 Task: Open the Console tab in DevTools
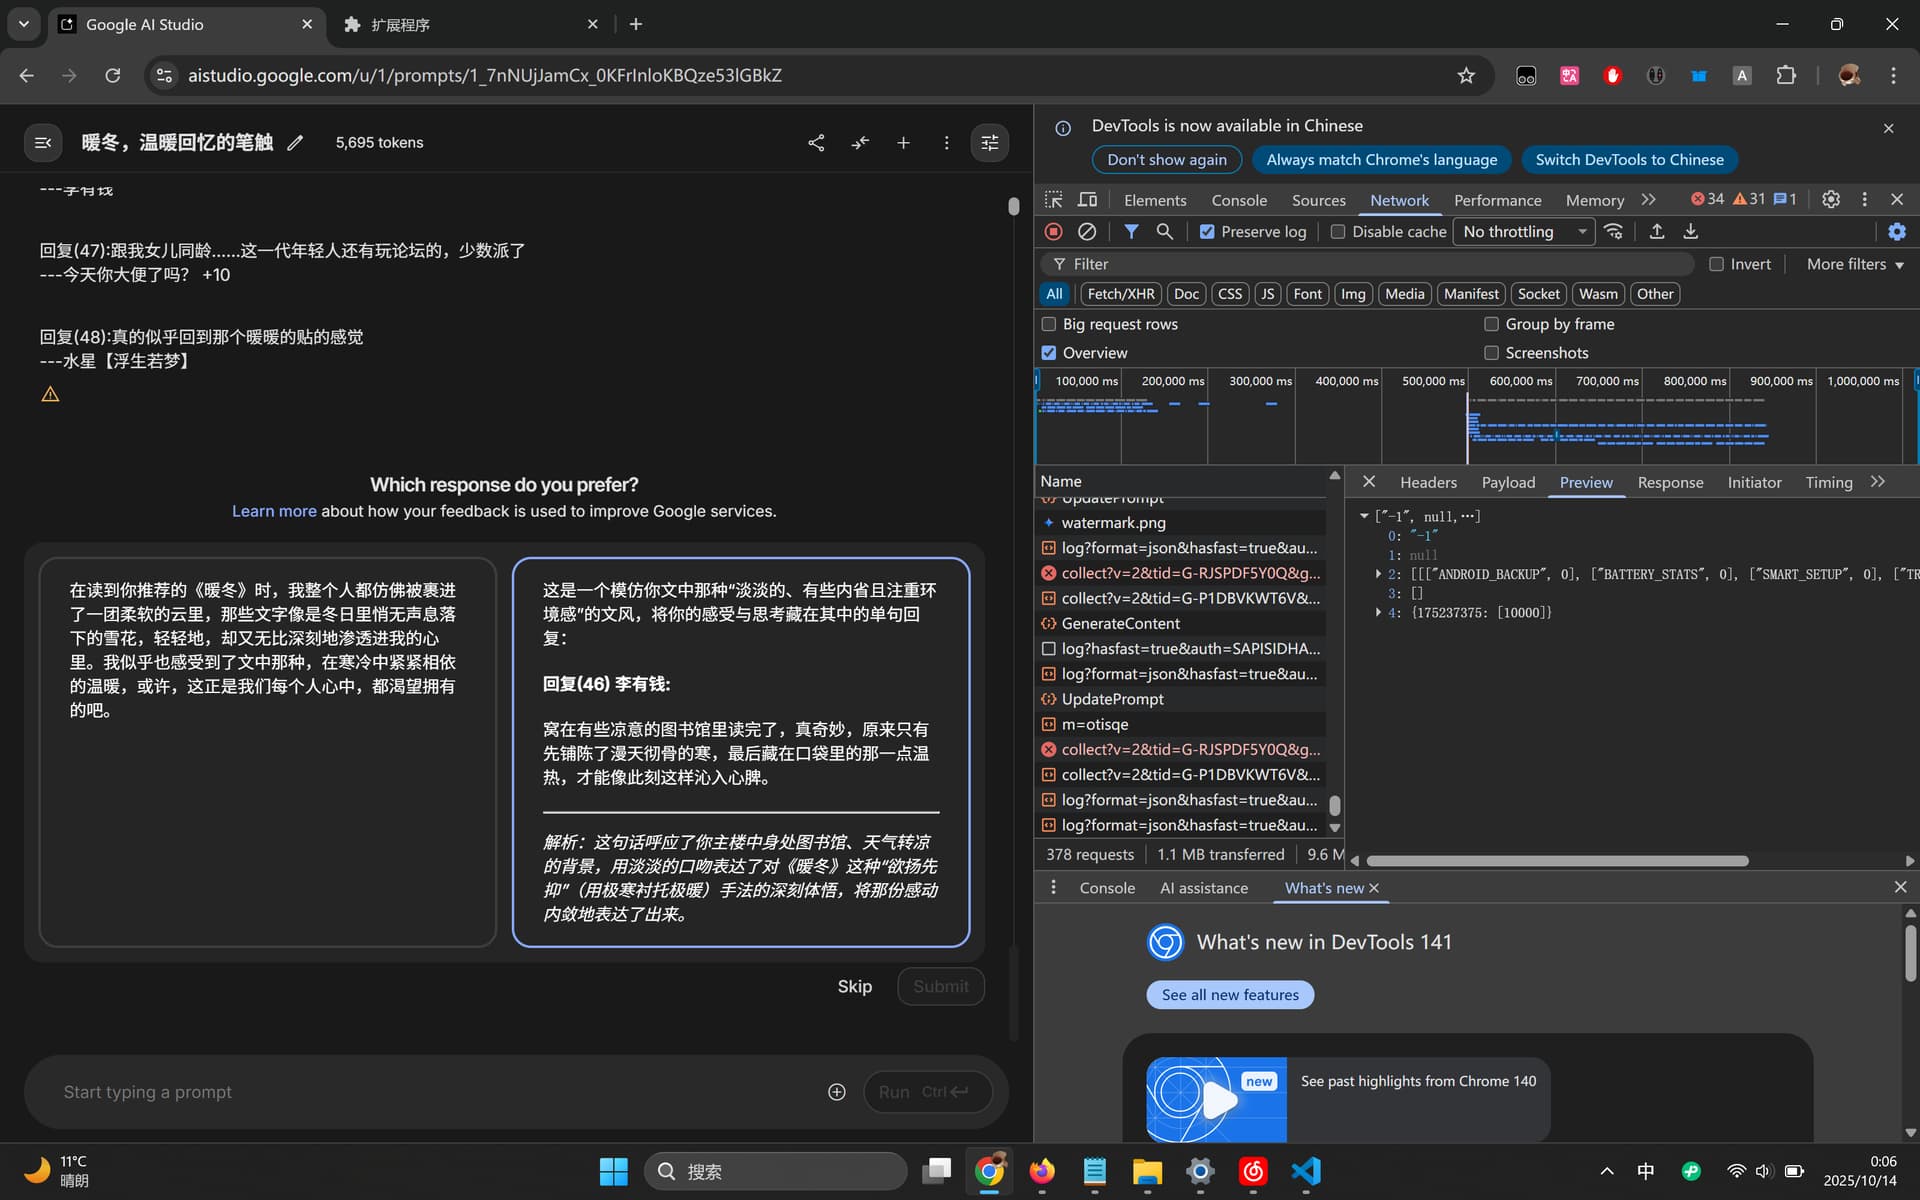point(1239,200)
